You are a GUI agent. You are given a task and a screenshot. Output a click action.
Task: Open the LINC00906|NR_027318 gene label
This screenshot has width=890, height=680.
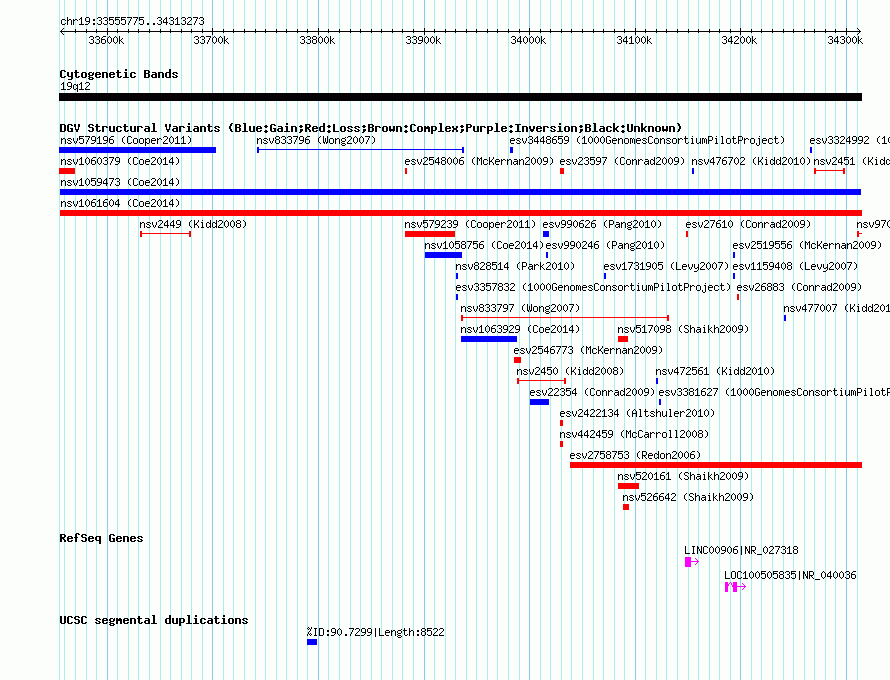tap(741, 550)
